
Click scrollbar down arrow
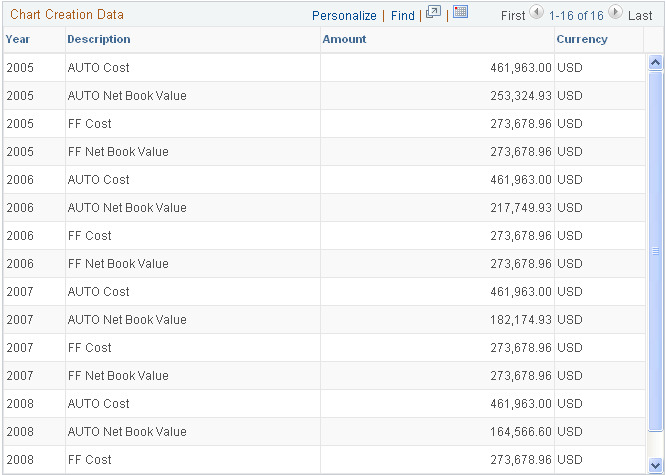655,465
